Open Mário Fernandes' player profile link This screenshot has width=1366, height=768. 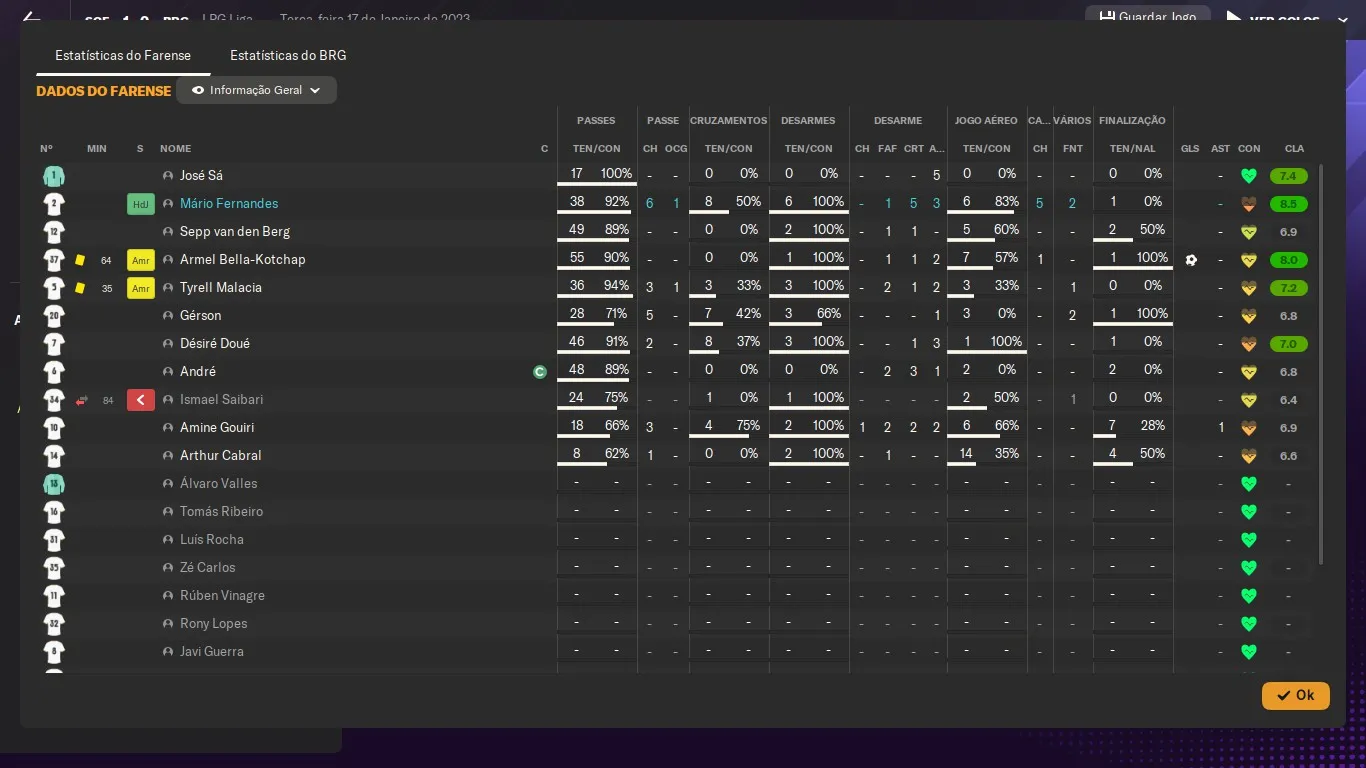tap(229, 204)
